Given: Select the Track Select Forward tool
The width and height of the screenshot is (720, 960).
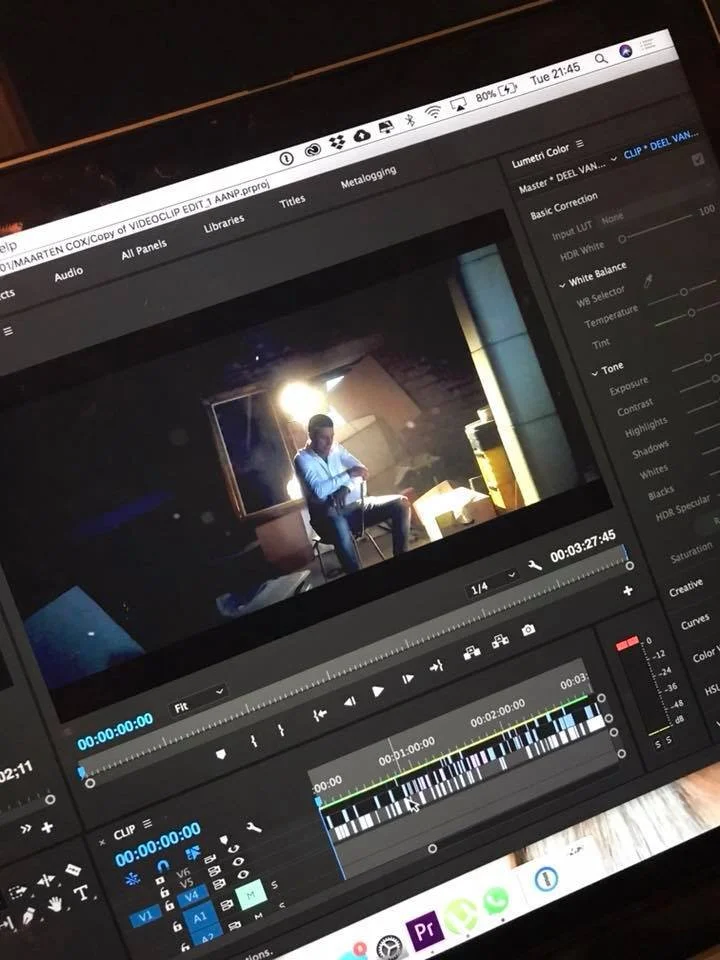Looking at the screenshot, I should point(17,892).
